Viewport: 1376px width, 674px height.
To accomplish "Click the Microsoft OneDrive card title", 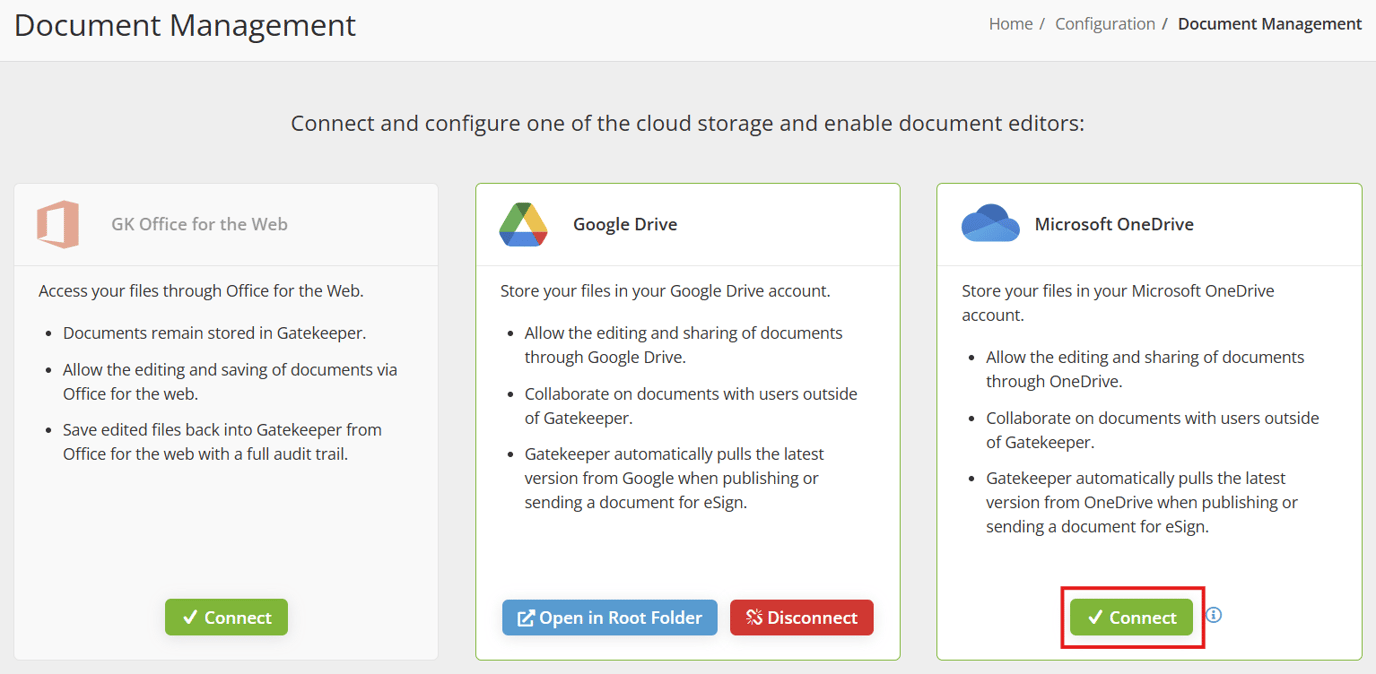I will 1114,224.
